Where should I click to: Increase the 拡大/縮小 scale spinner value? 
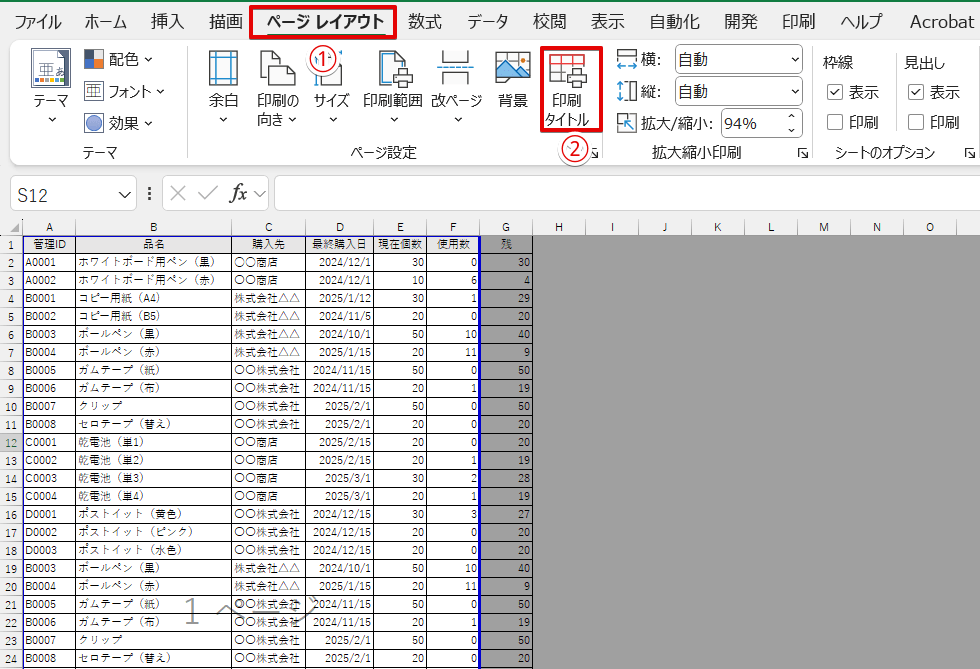pyautogui.click(x=793, y=117)
